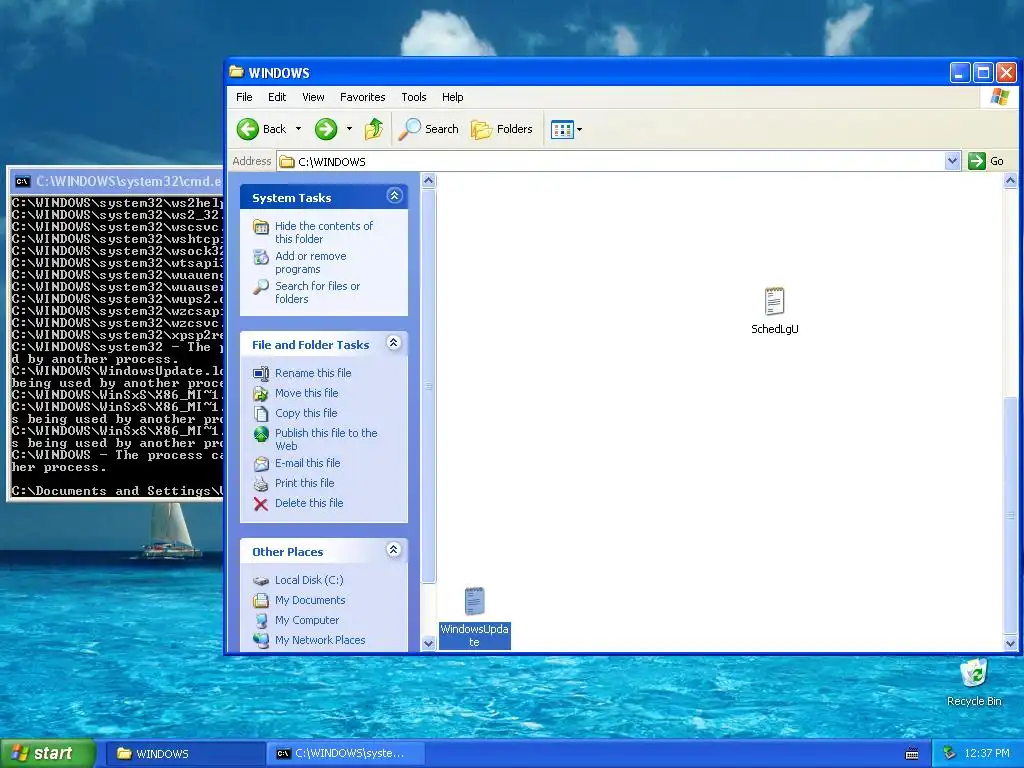Open the Recycle Bin desktop icon

(974, 673)
